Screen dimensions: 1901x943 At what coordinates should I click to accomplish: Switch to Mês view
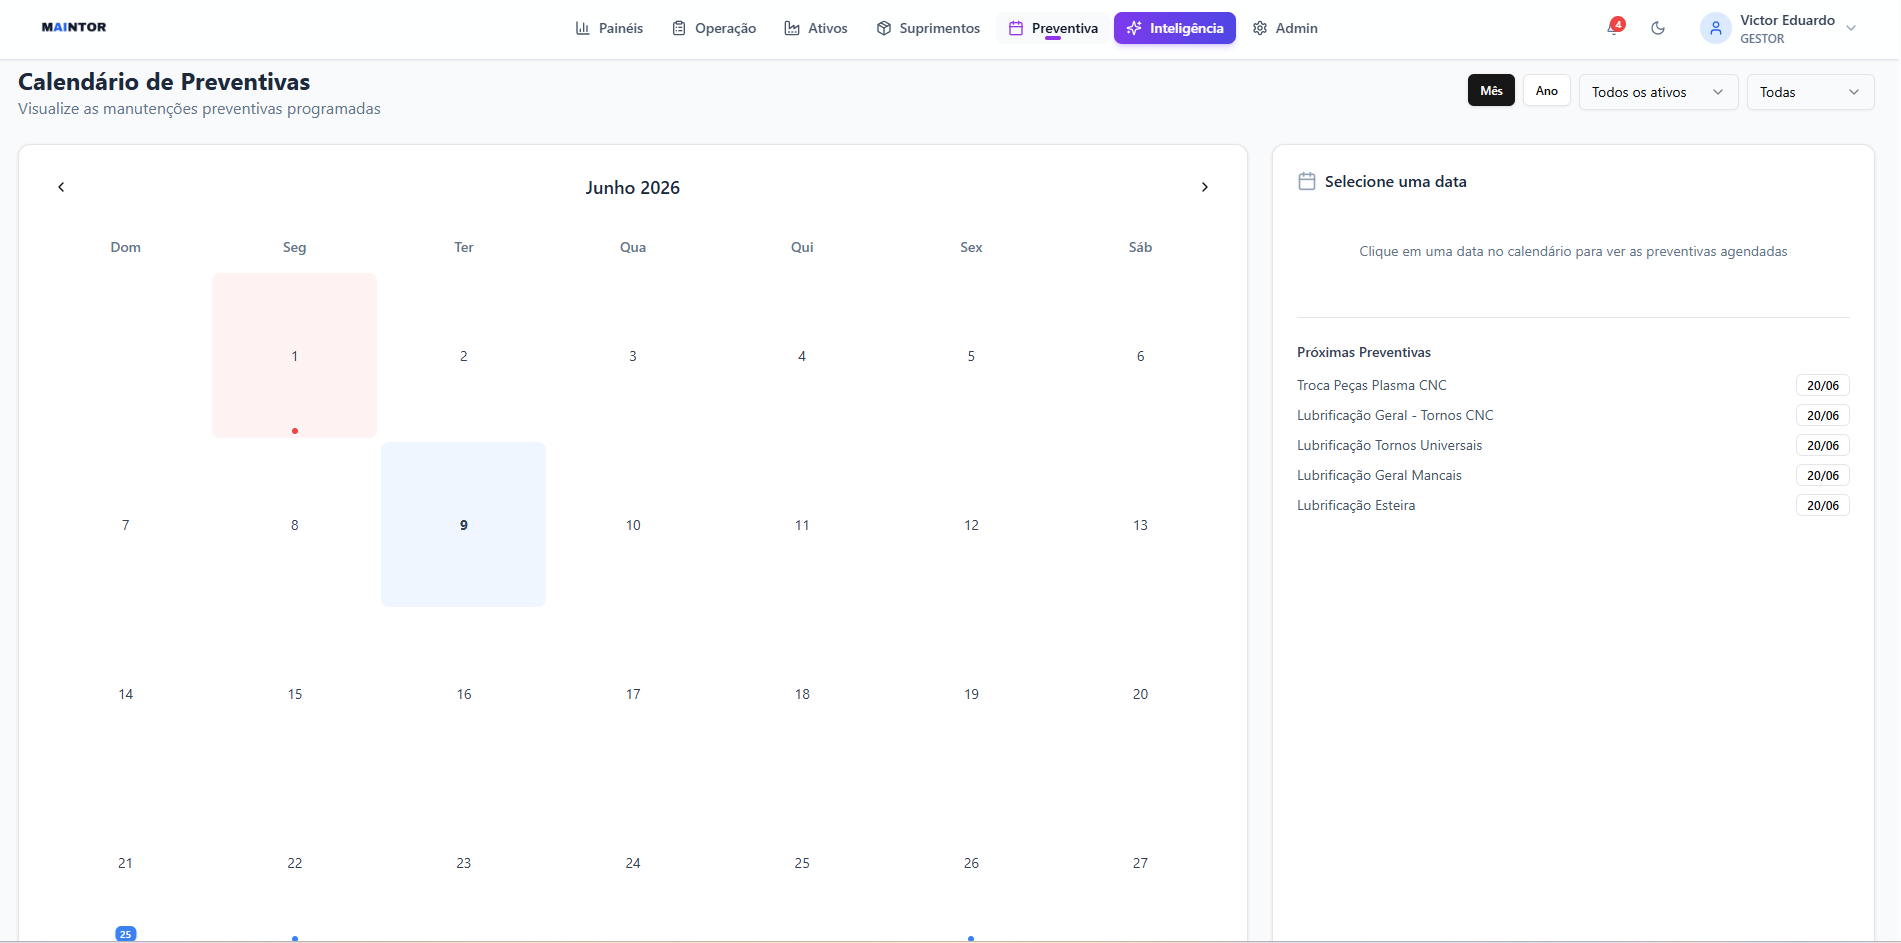click(1491, 90)
